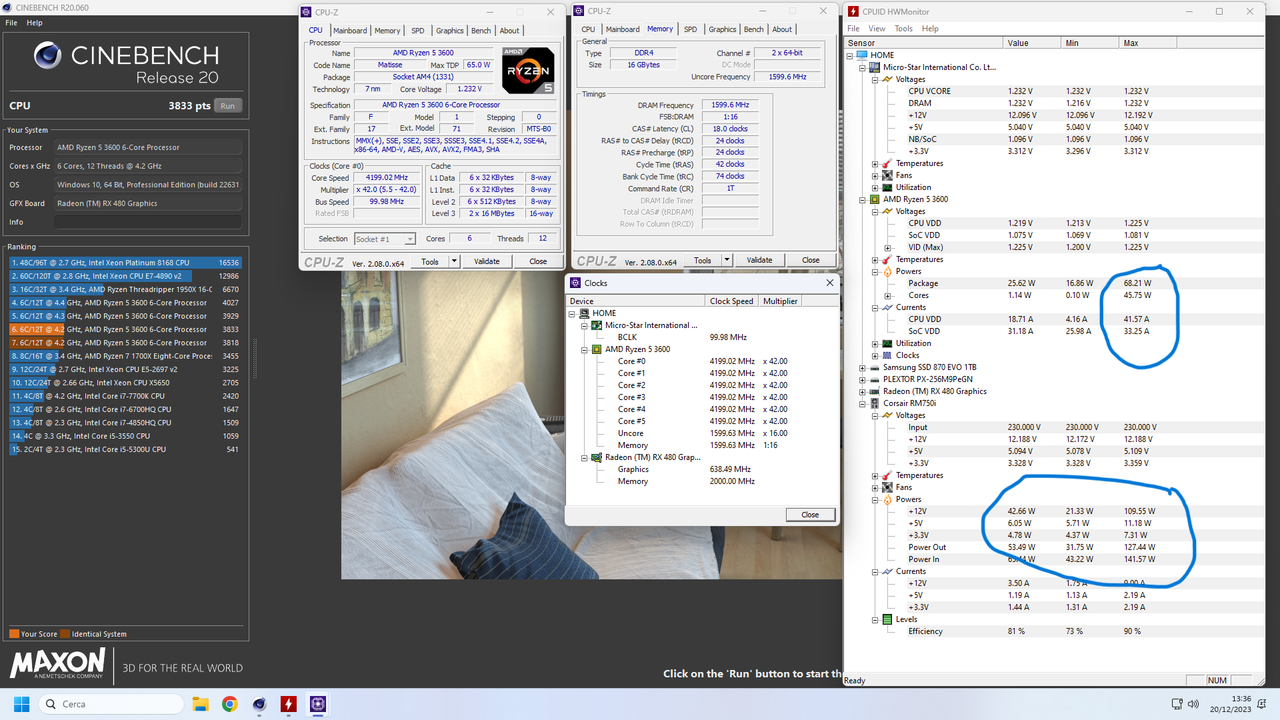Open Google Chrome from the taskbar

tap(229, 704)
